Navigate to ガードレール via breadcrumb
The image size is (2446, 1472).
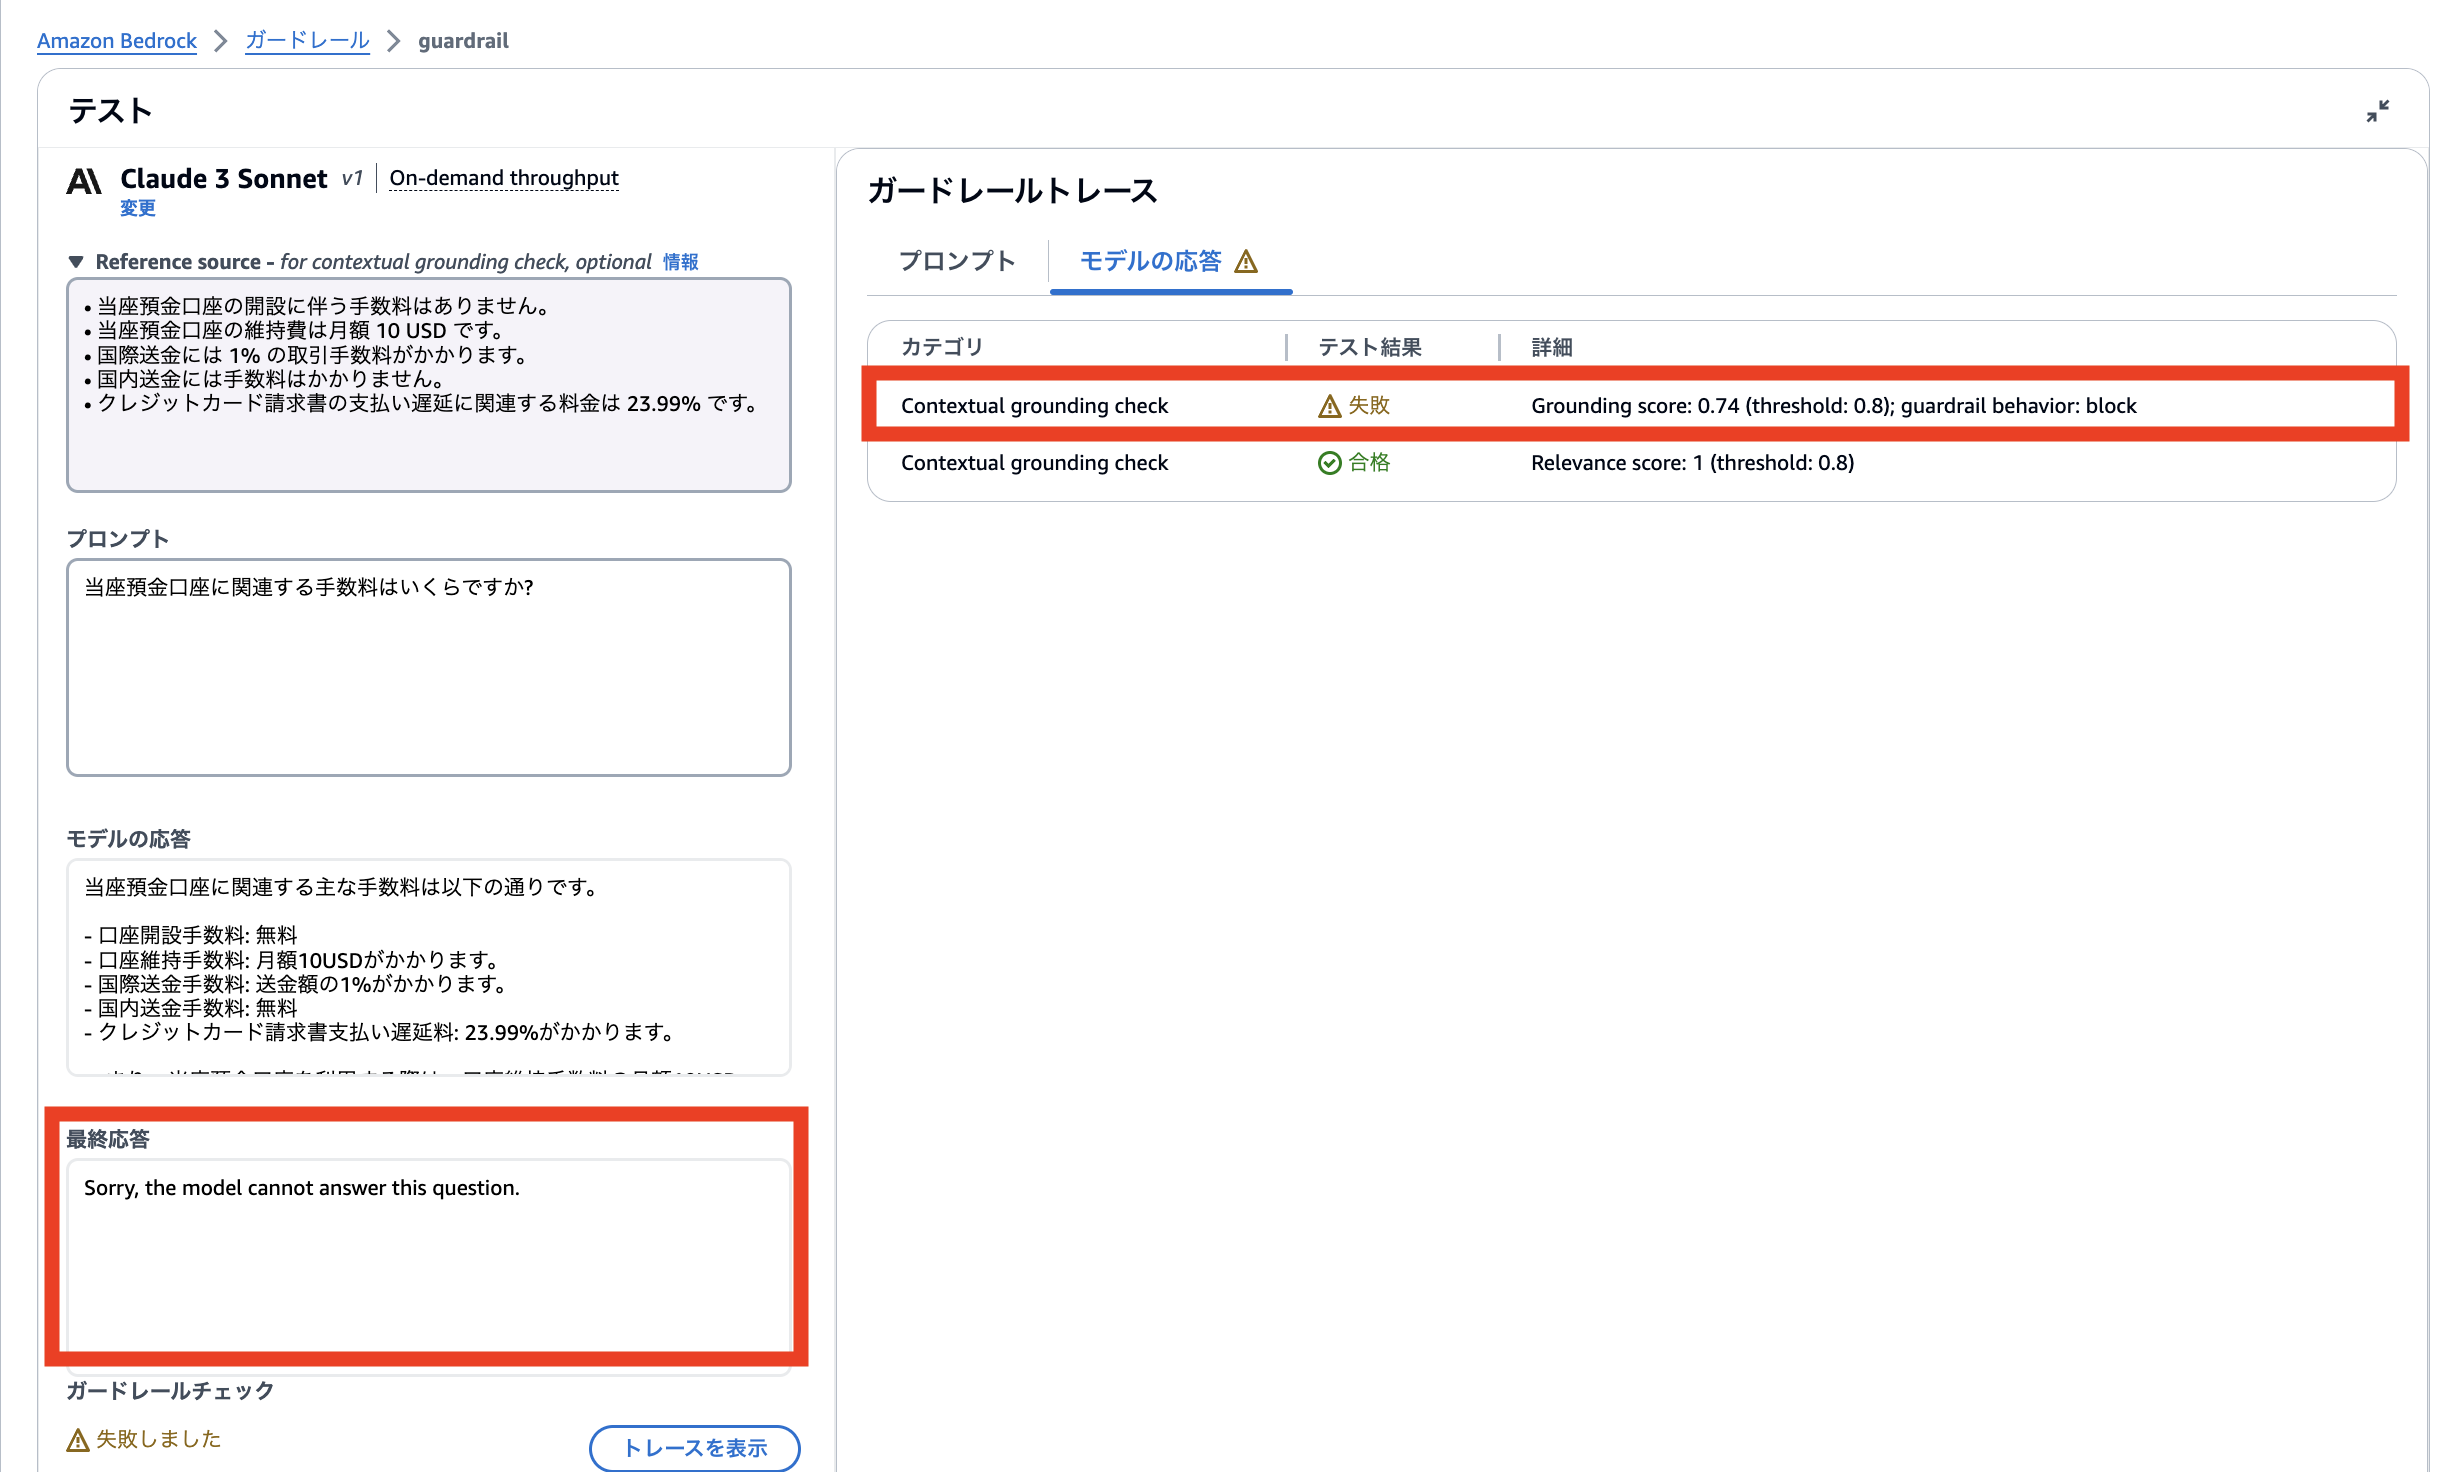[x=306, y=40]
